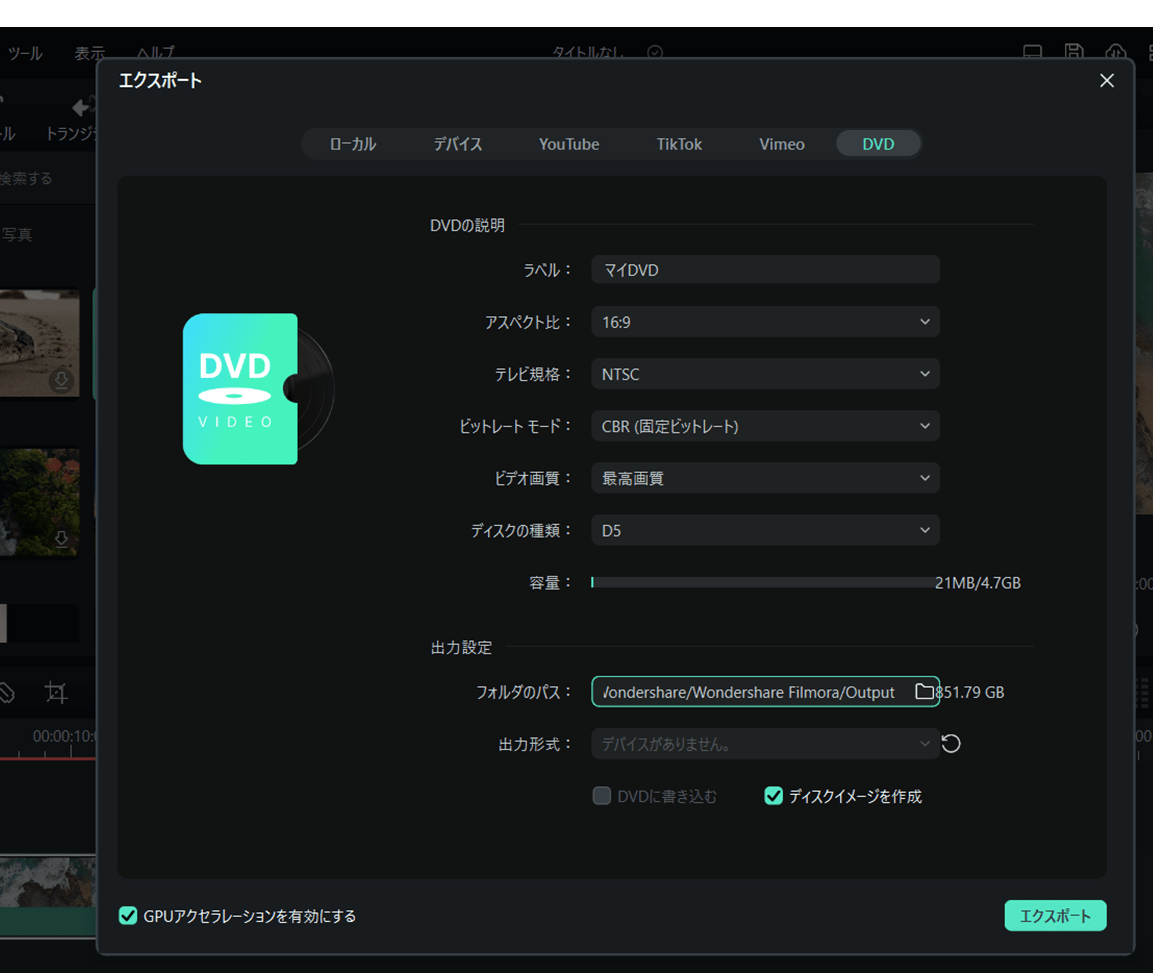1153x973 pixels.
Task: Open the テレビ規格 dropdown
Action: point(765,373)
